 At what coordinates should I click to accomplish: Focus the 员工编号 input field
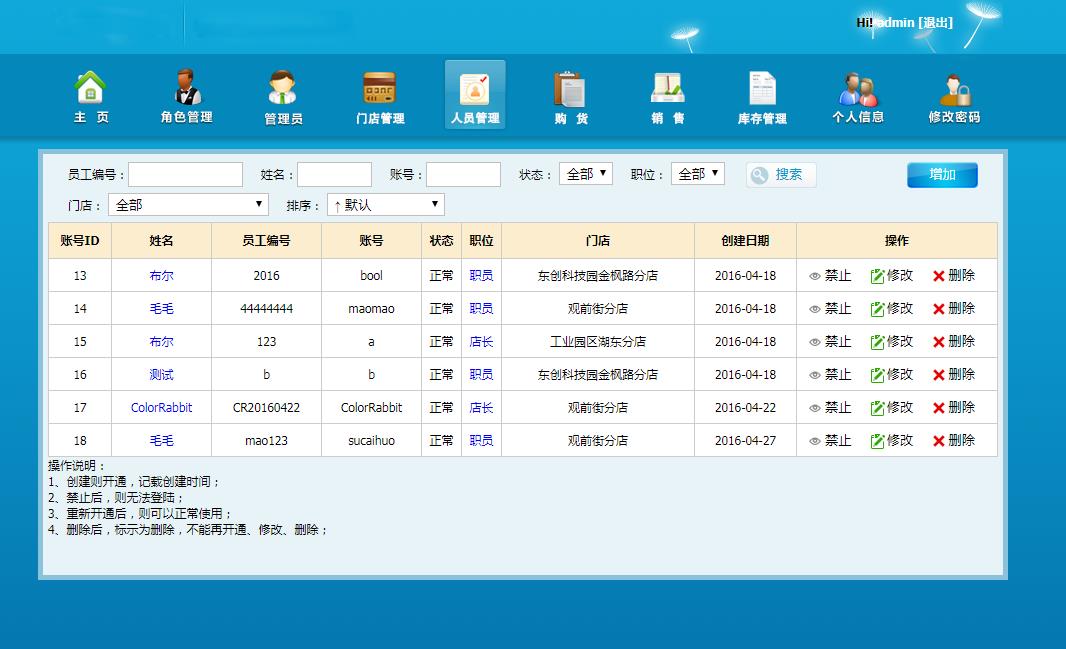coord(185,175)
